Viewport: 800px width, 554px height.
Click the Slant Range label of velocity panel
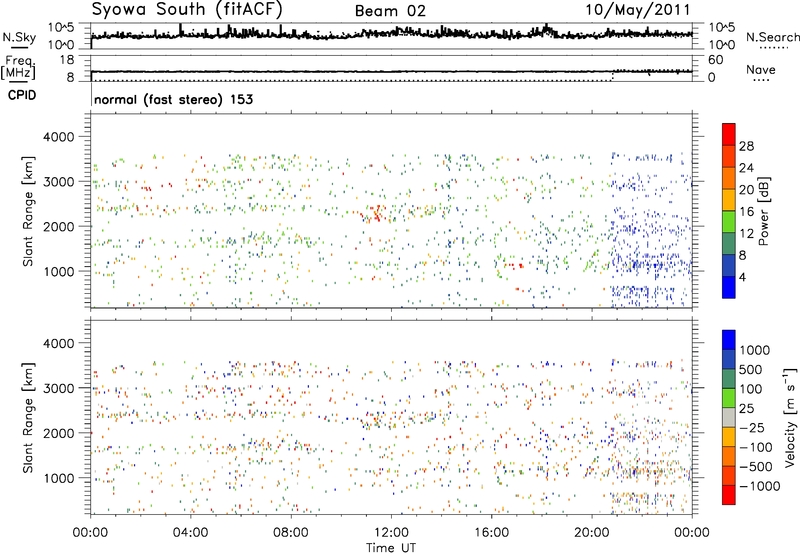[28, 417]
